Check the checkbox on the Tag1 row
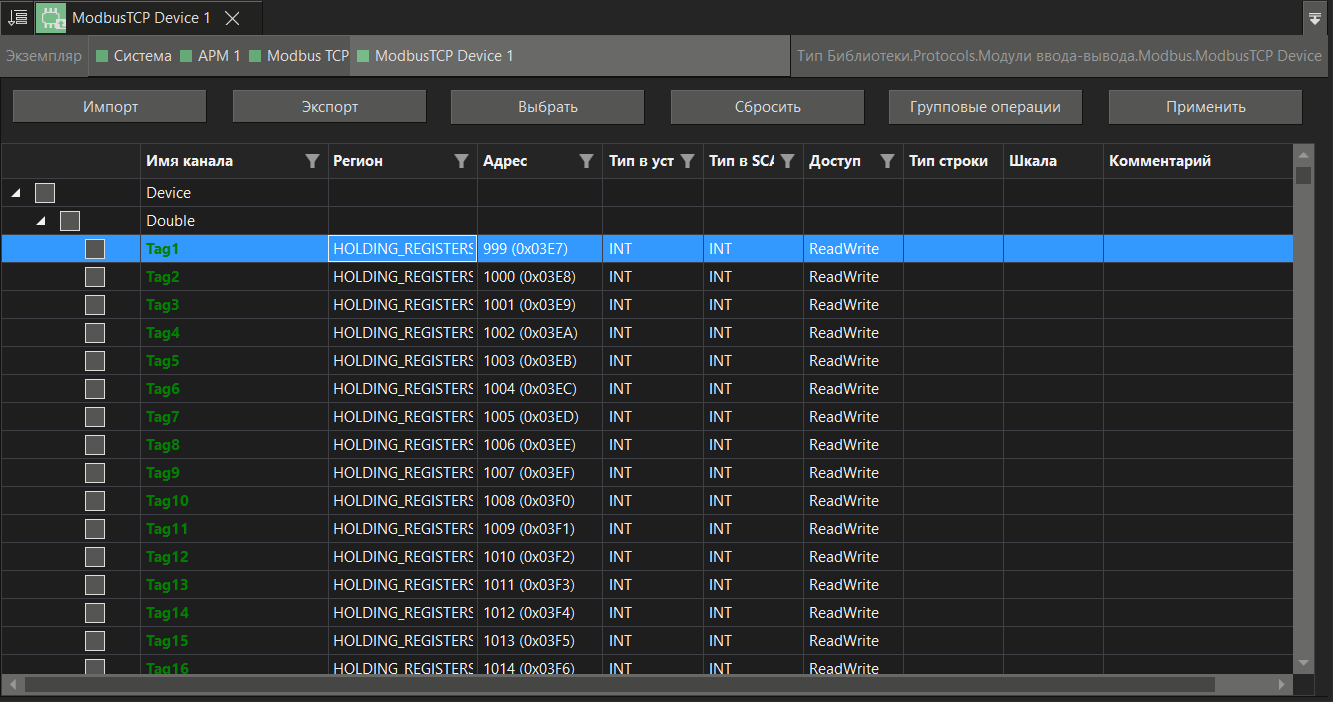This screenshot has width=1333, height=702. coord(95,248)
